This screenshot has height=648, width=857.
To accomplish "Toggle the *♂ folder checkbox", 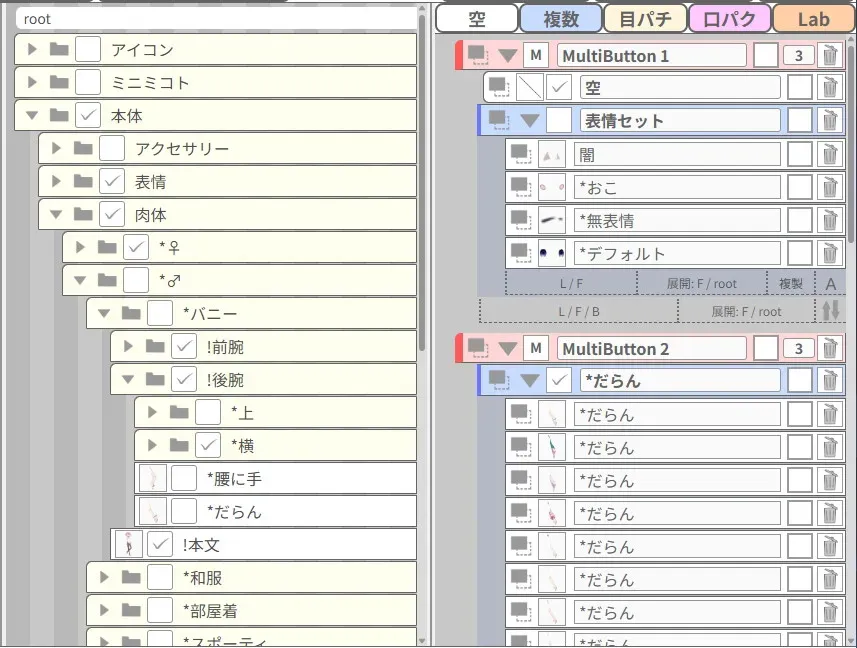I will tap(136, 280).
